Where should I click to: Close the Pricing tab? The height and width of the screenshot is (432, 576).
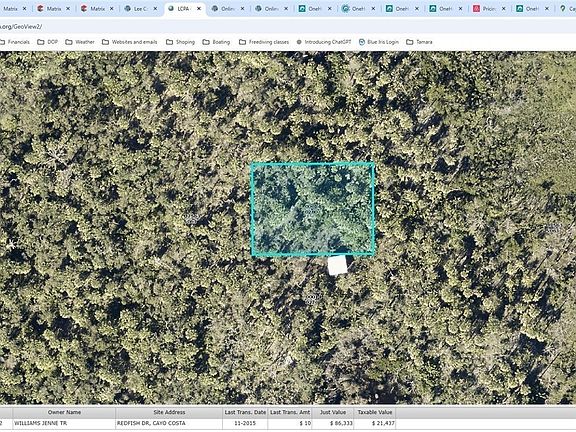(x=504, y=8)
